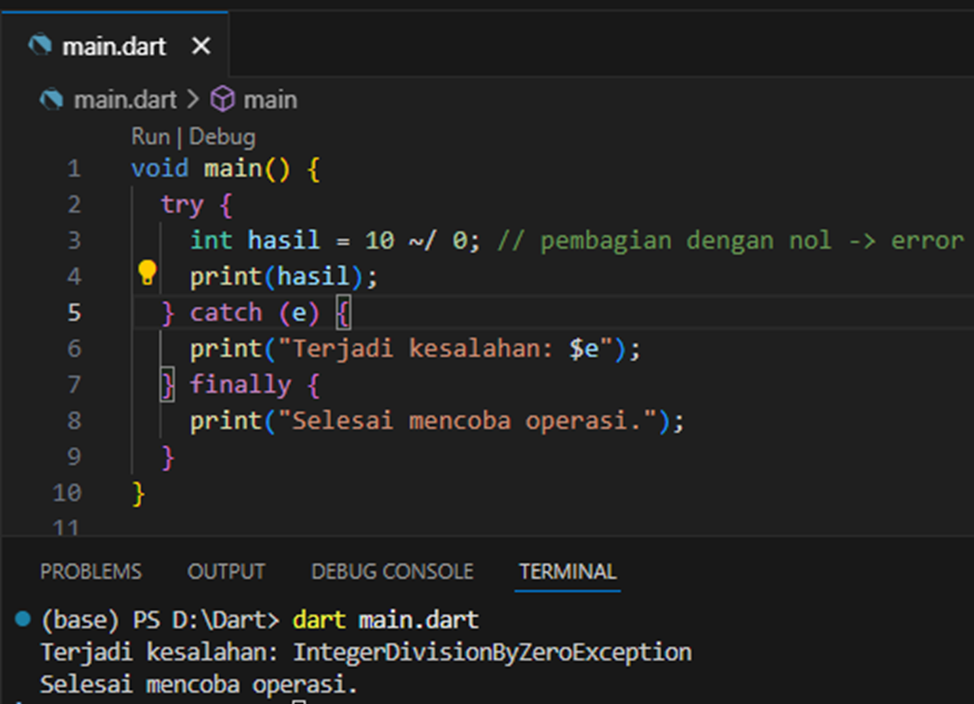
Task: Click the Dart file icon in the main.dart tab
Action: pyautogui.click(x=40, y=46)
